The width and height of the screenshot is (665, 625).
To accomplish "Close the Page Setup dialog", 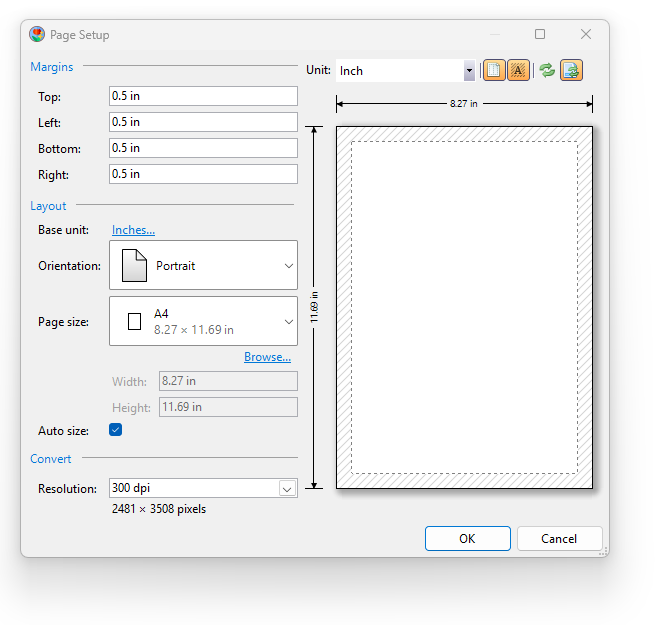I will tap(586, 34).
